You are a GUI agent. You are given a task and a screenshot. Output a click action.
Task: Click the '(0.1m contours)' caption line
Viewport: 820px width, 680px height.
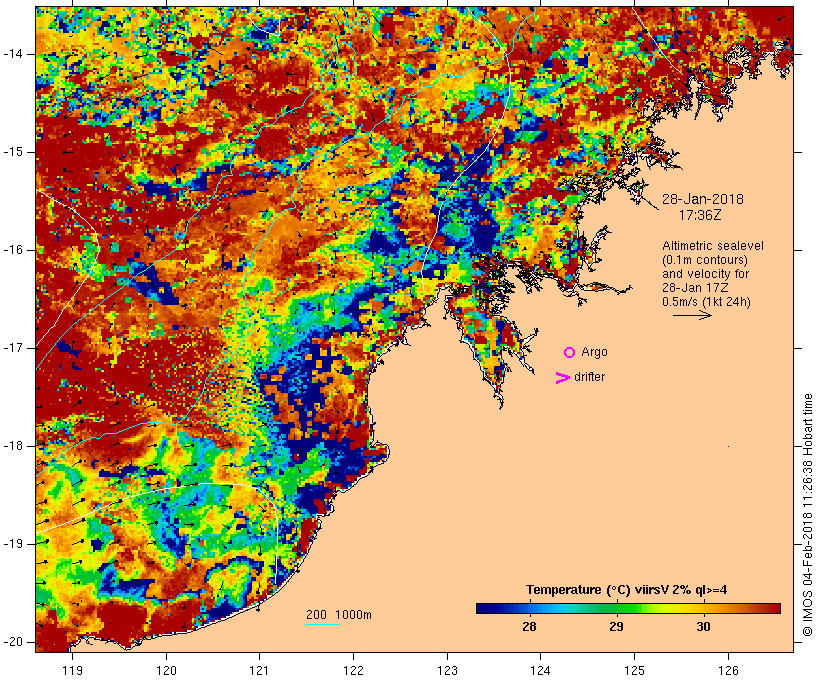tap(705, 260)
